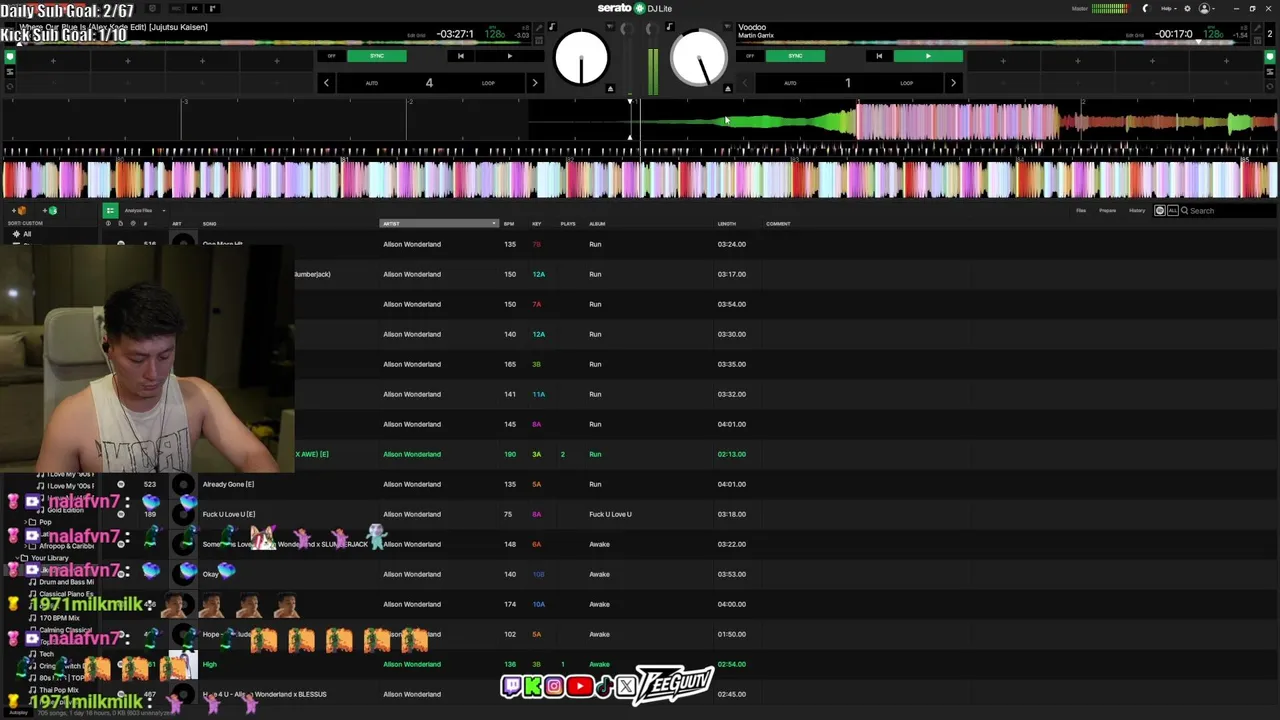Viewport: 1280px width, 720px height.
Task: Turn off SYNC on the left deck
Action: pyautogui.click(x=377, y=56)
